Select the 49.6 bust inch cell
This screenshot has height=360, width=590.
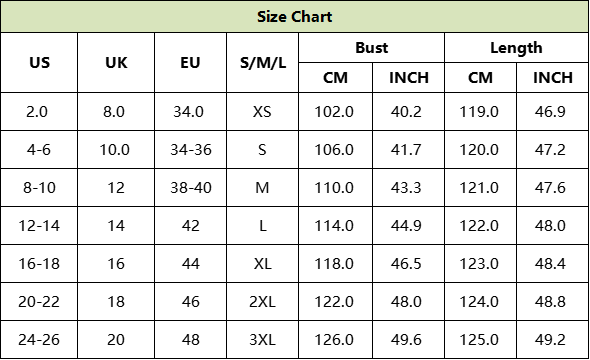[x=408, y=340]
